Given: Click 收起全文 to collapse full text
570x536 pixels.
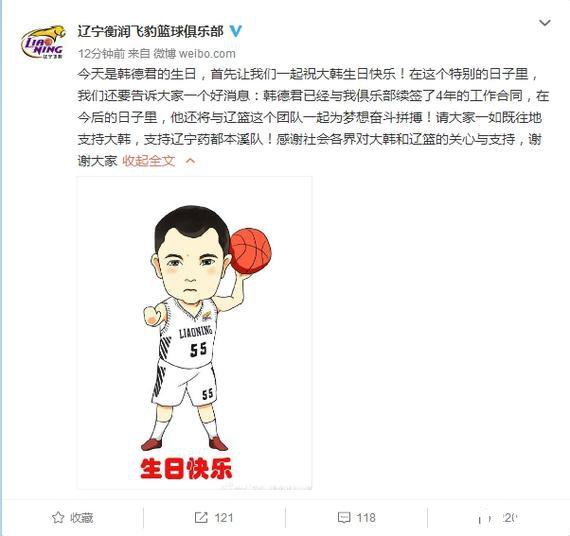Looking at the screenshot, I should click(149, 161).
